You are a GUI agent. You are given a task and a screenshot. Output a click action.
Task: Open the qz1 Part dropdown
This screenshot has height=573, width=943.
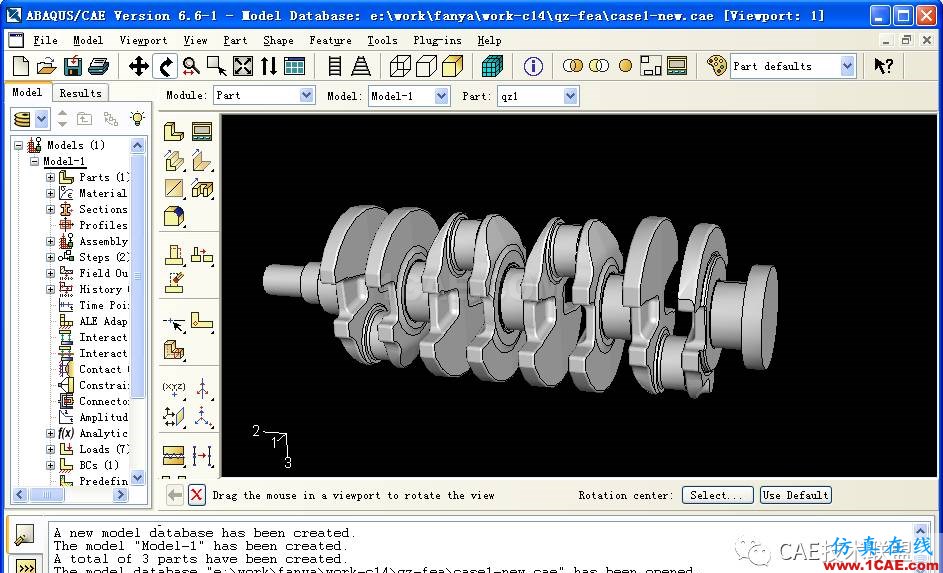coord(571,96)
